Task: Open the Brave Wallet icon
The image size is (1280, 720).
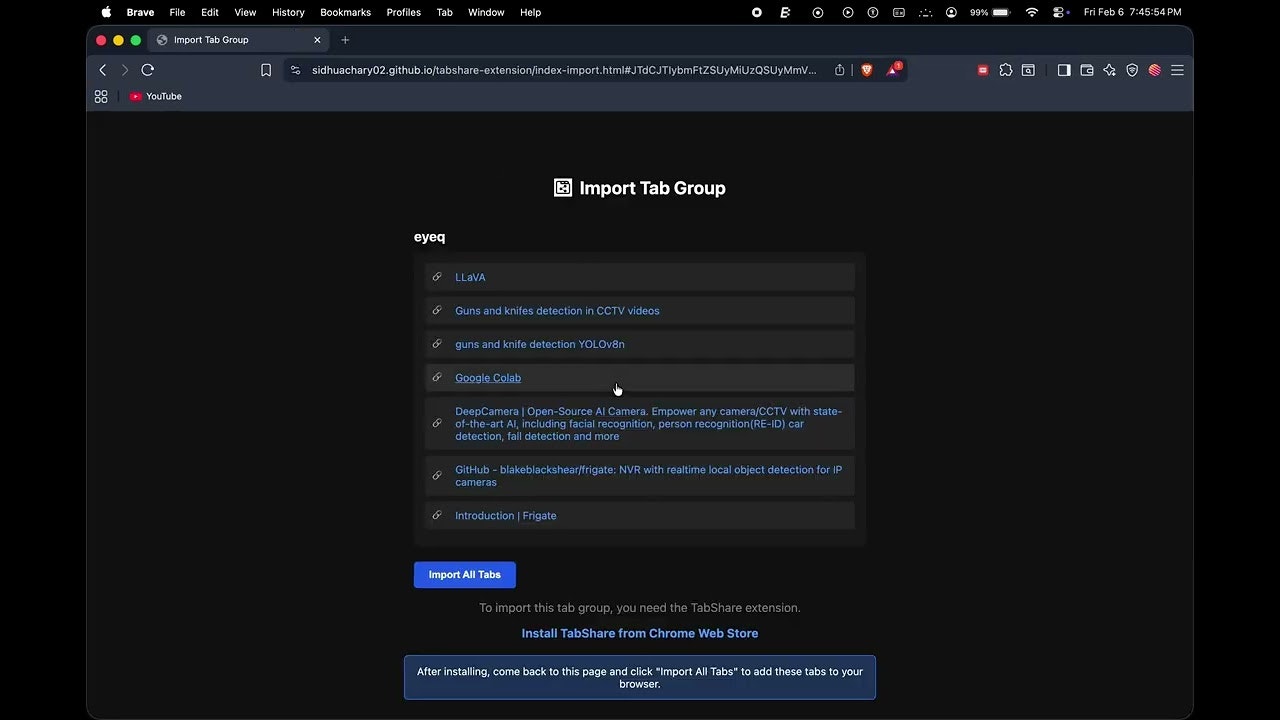Action: pos(1086,70)
